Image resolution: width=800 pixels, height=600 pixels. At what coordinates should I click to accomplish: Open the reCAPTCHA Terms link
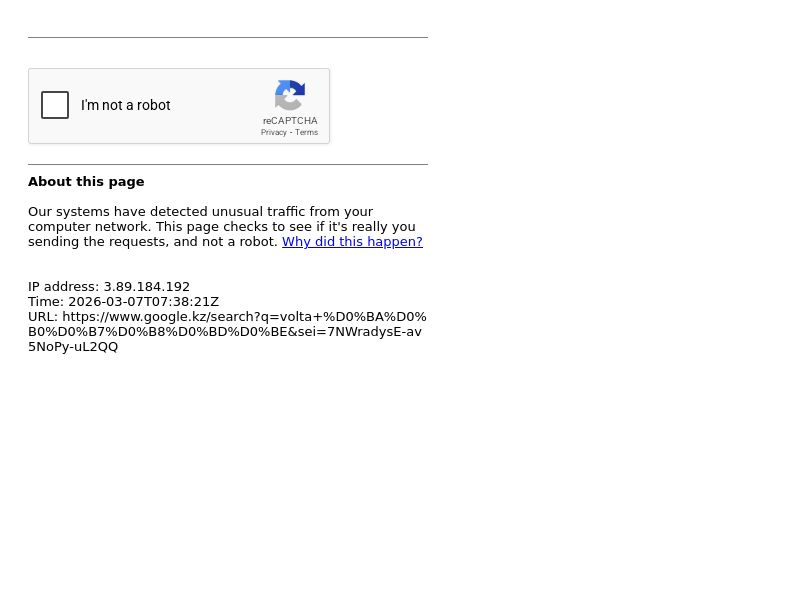click(306, 132)
